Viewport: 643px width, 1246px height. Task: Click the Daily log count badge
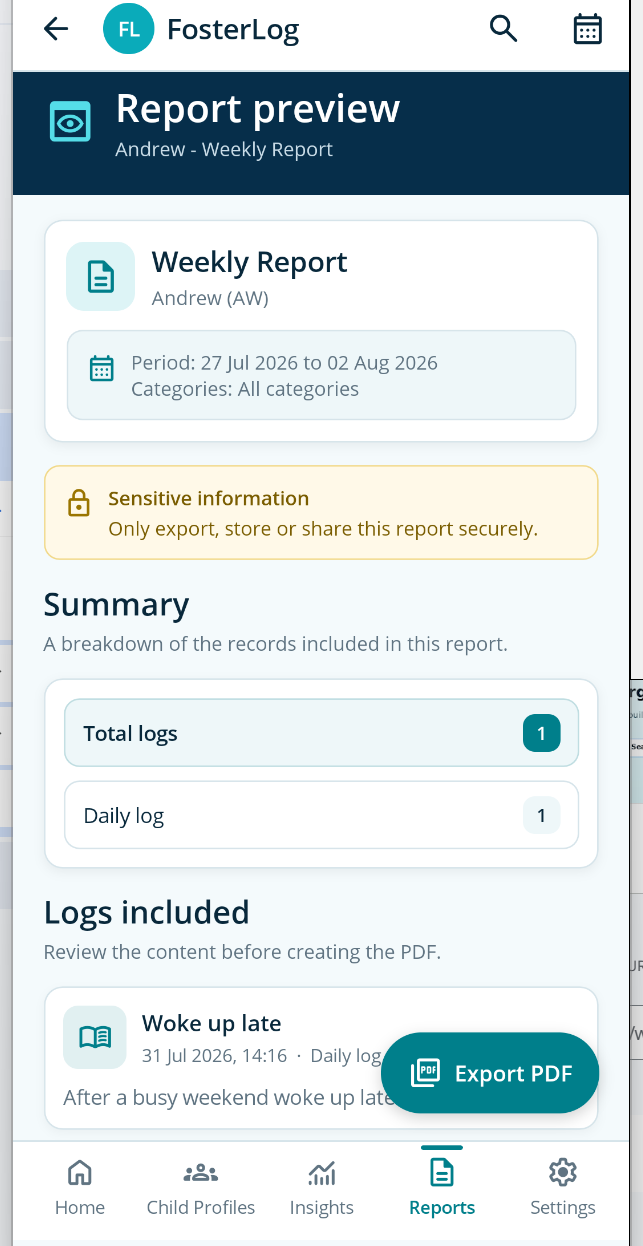(541, 815)
